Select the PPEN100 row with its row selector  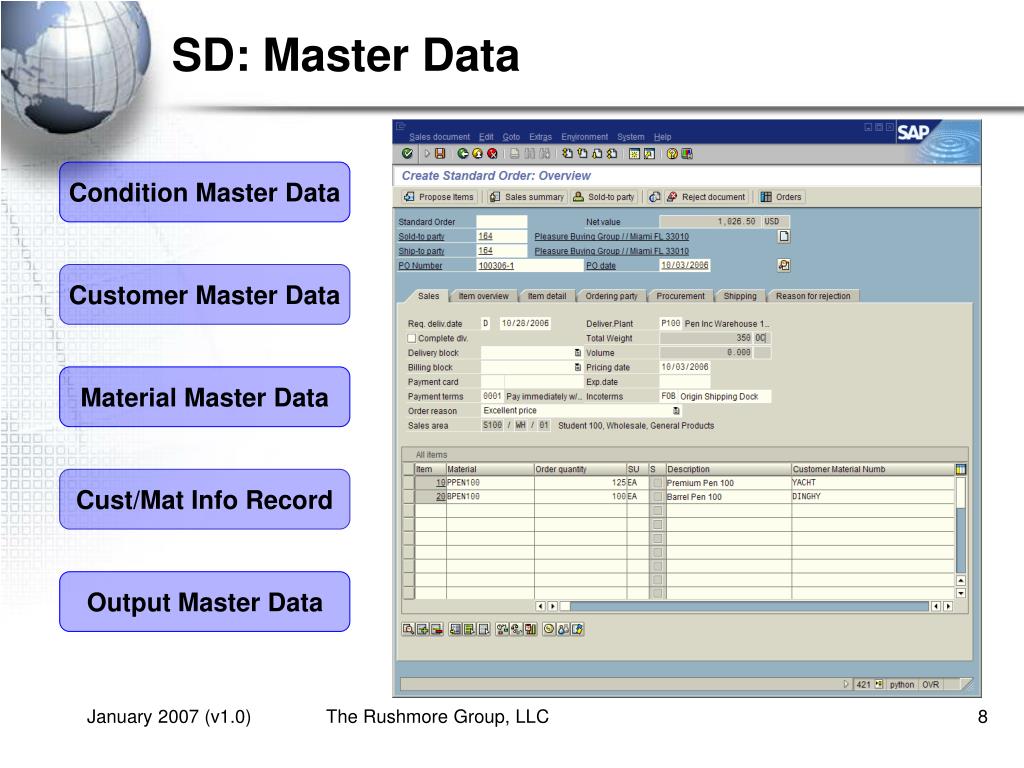tap(409, 483)
